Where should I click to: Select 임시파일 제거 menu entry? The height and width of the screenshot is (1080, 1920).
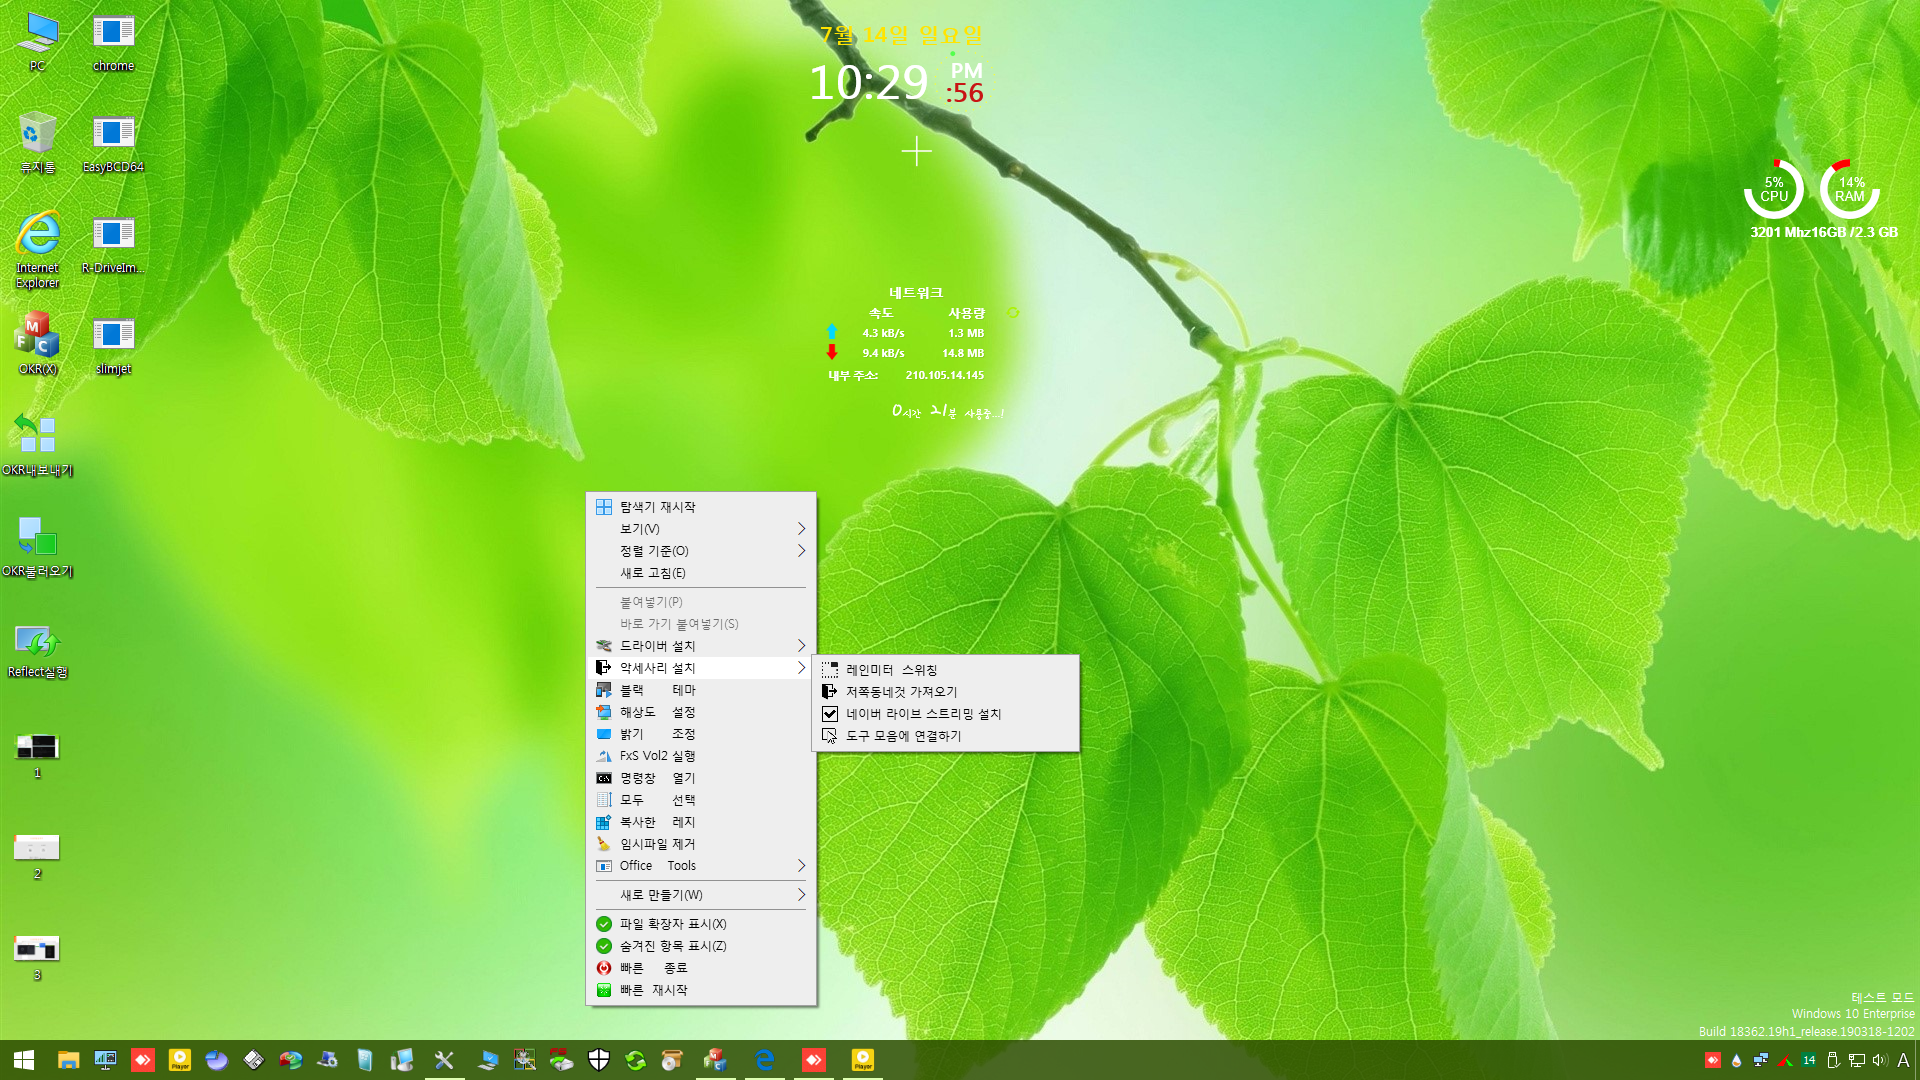point(700,844)
